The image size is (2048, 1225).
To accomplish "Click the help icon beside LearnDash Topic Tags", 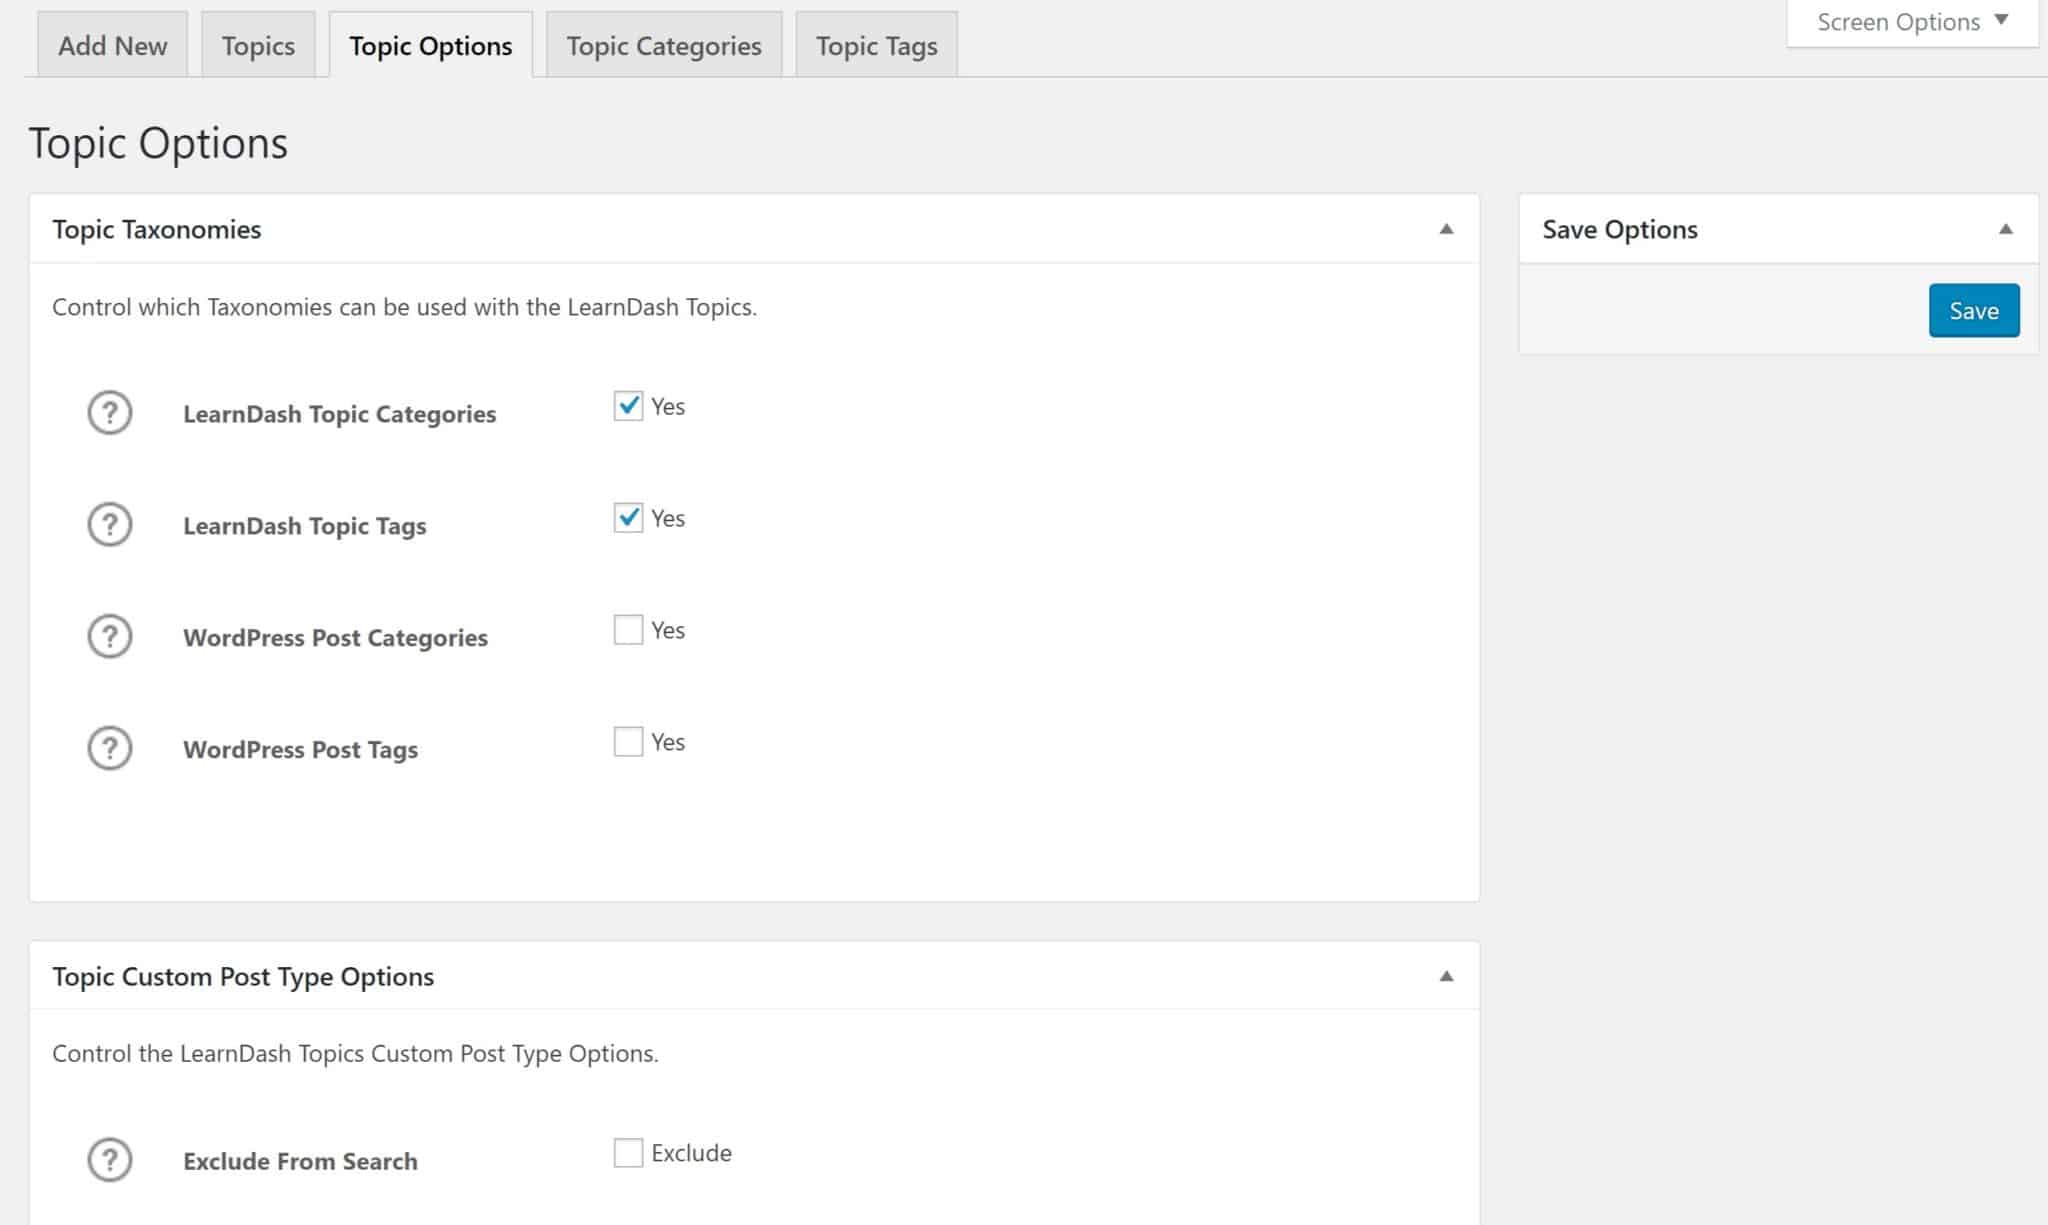I will tap(110, 524).
